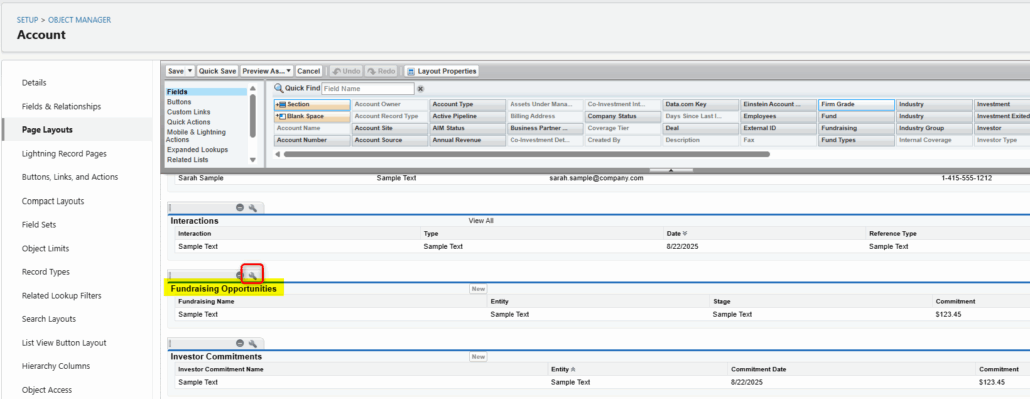Image resolution: width=1030 pixels, height=399 pixels.
Task: Open Search Layouts in sidebar
Action: click(x=49, y=319)
